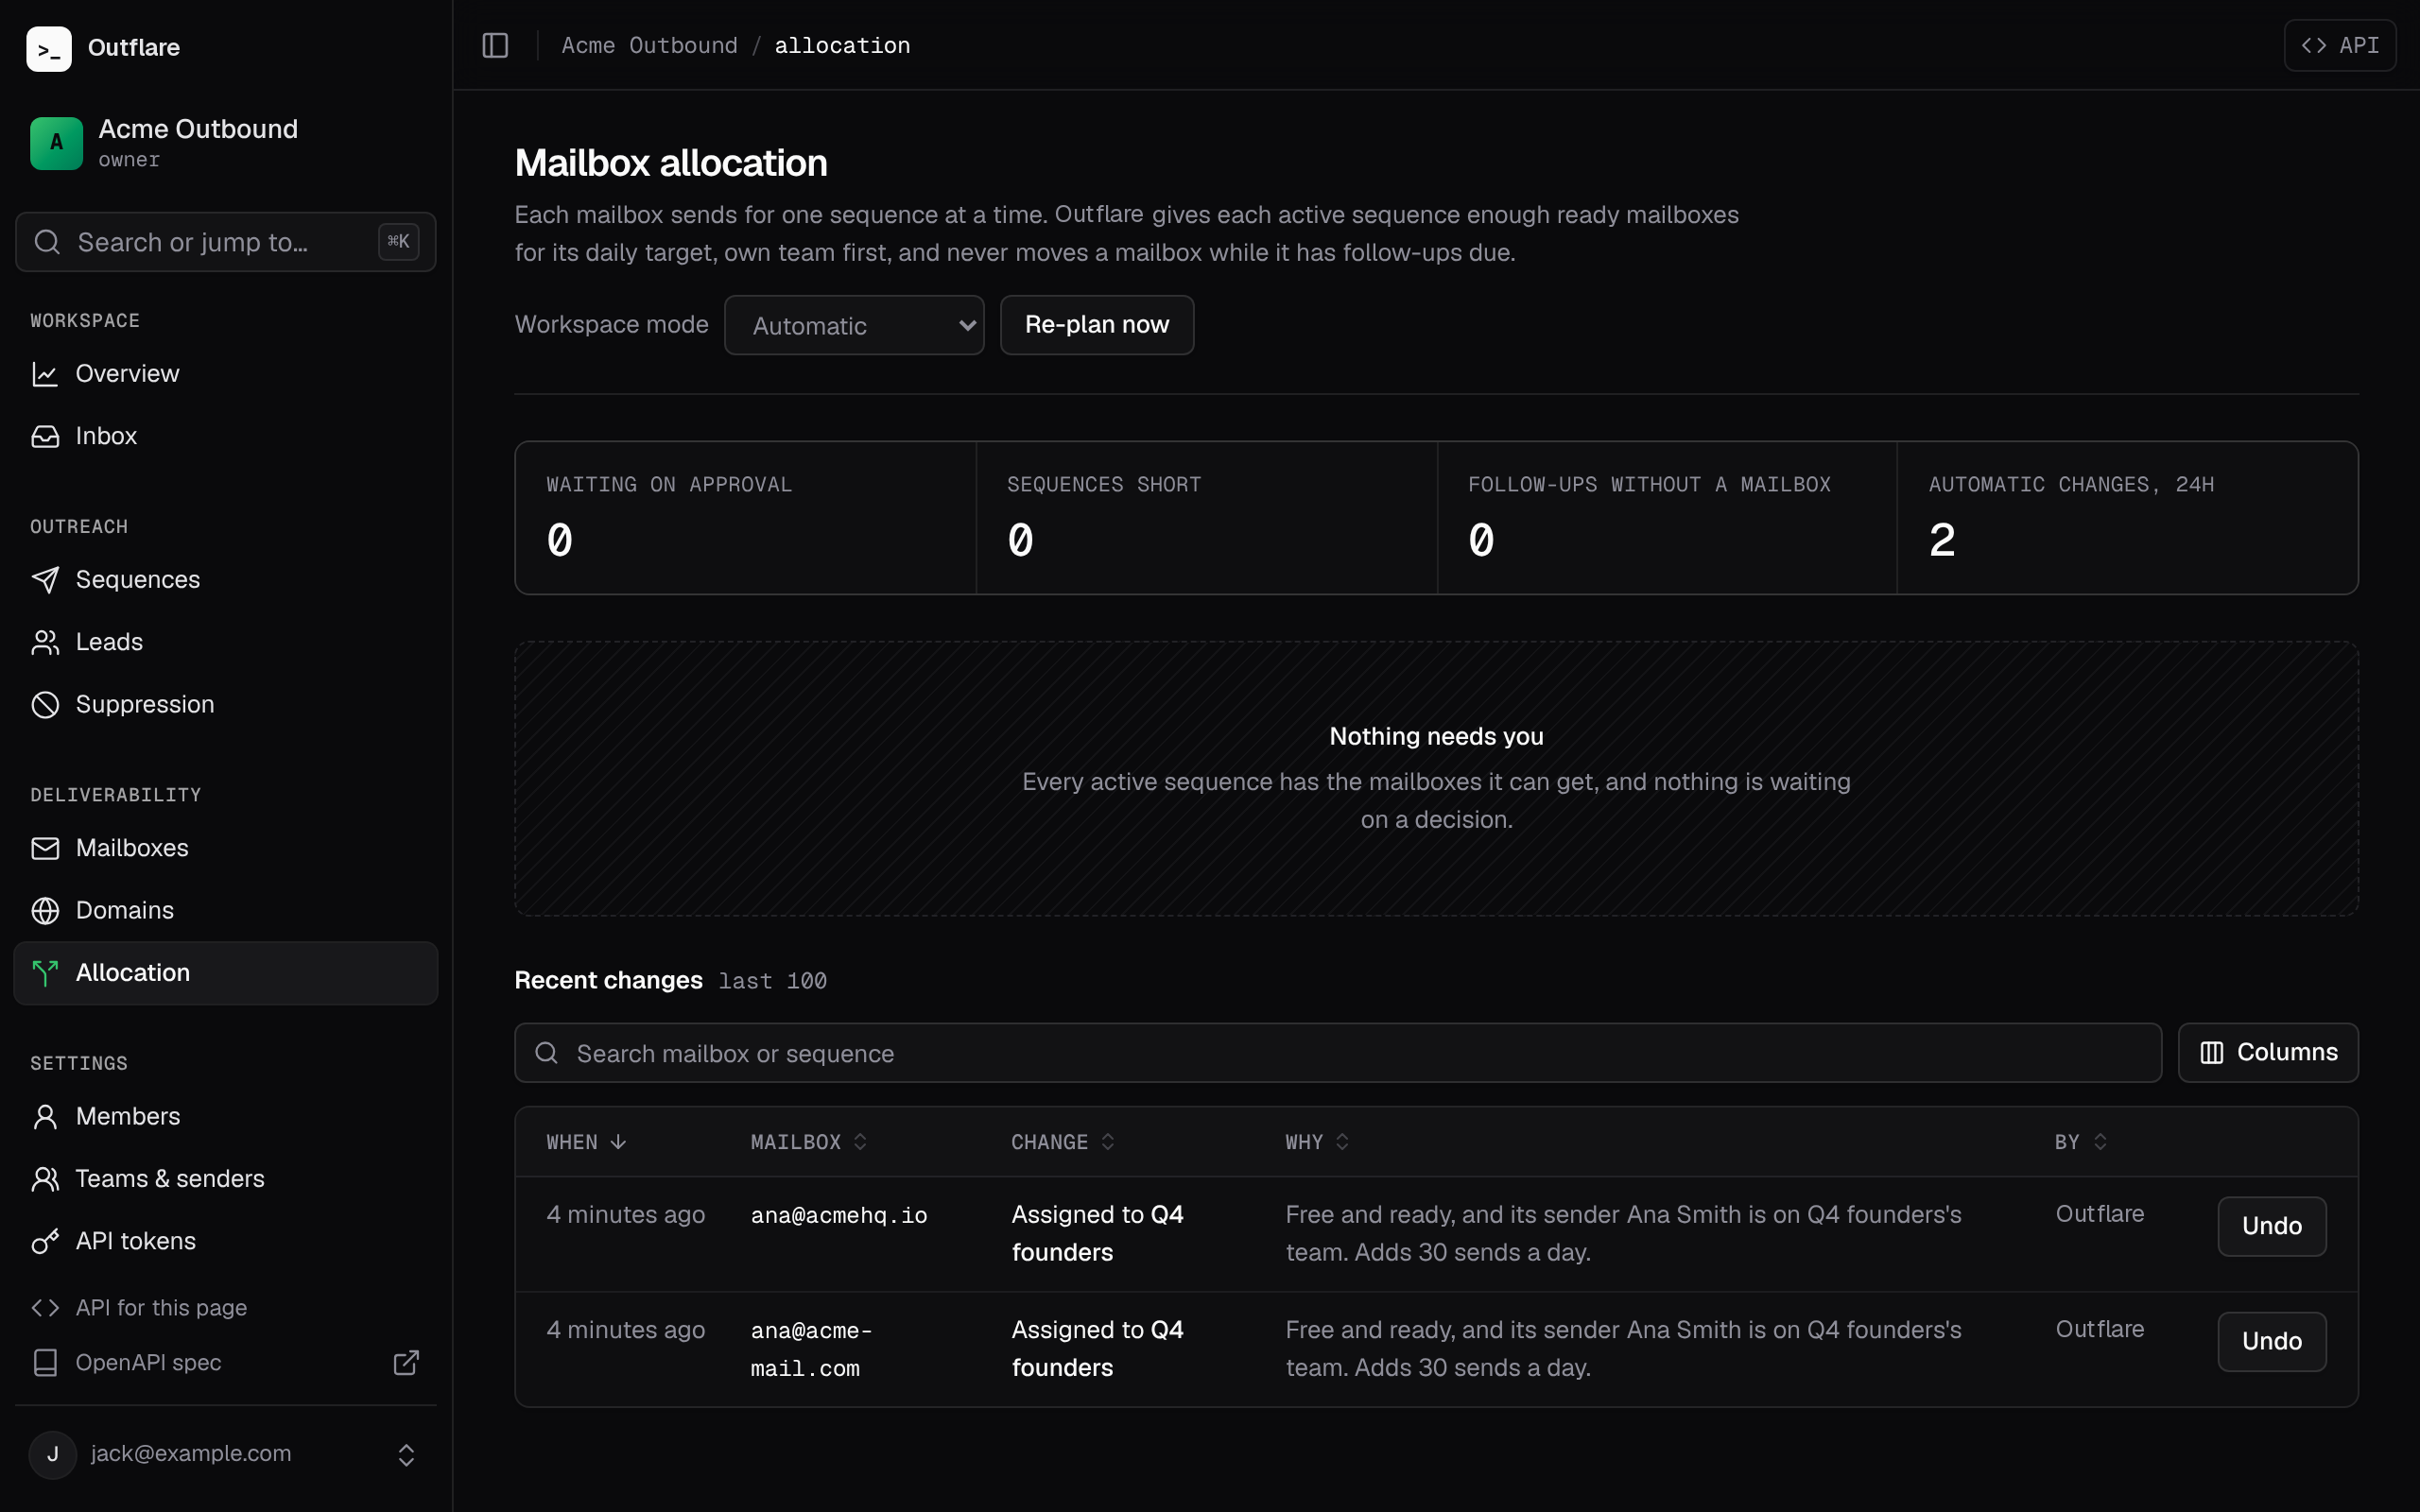This screenshot has width=2420, height=1512.
Task: Click the Recent changes heading
Action: coord(608,980)
